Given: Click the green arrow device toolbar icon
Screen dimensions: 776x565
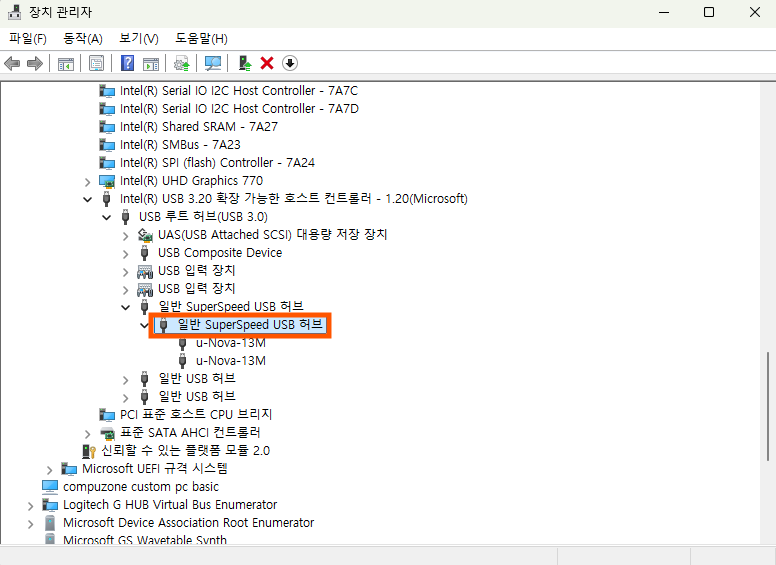Looking at the screenshot, I should pyautogui.click(x=244, y=63).
